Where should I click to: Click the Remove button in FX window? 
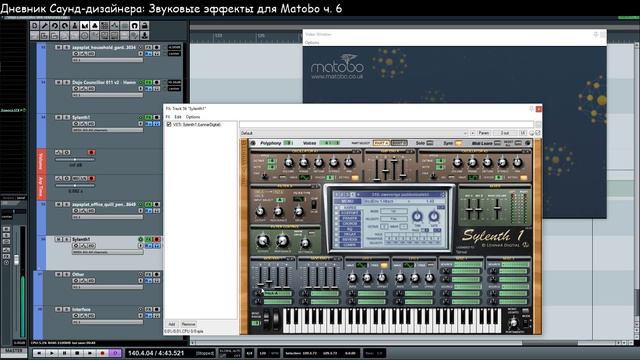[188, 324]
